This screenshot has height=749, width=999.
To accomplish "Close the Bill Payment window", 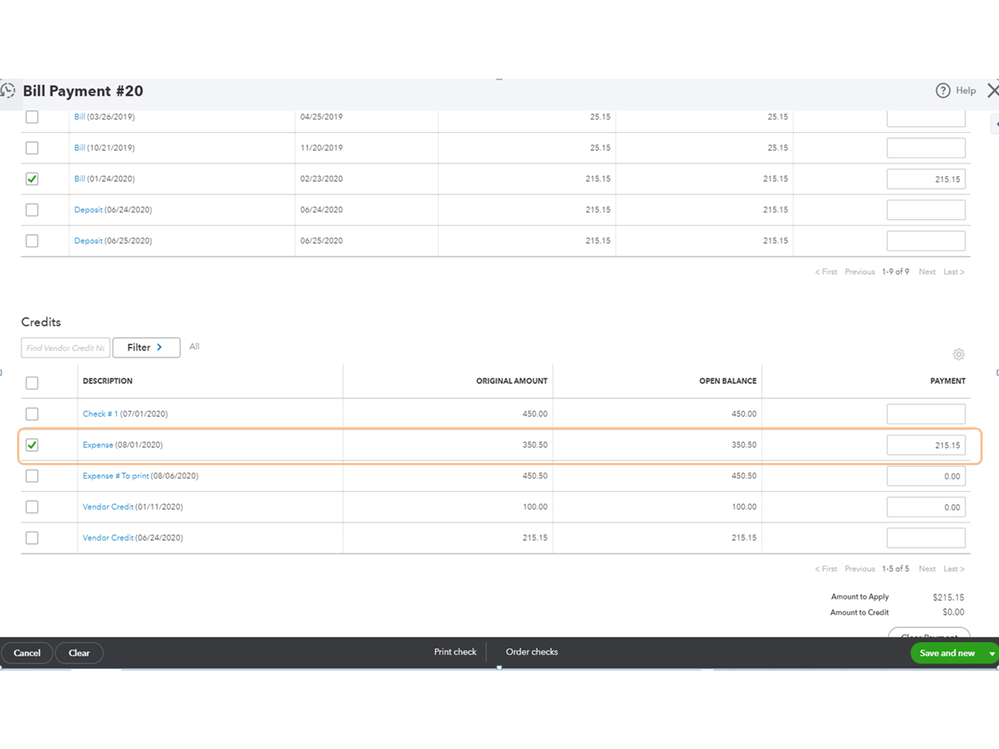I will coord(993,90).
